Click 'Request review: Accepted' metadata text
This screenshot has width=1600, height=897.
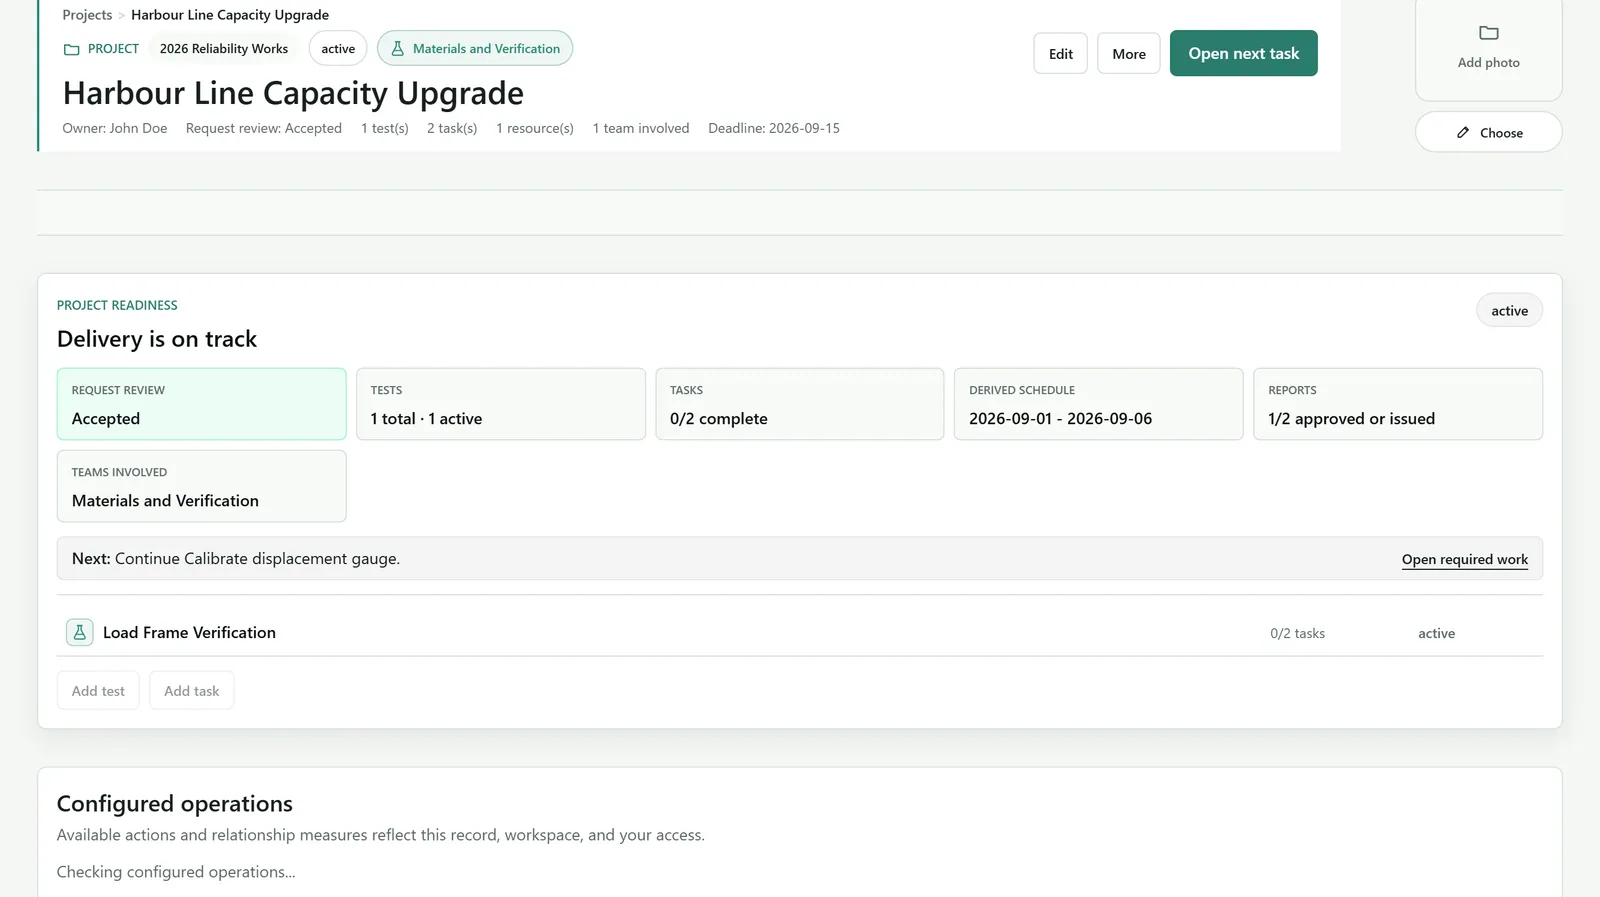coord(264,128)
